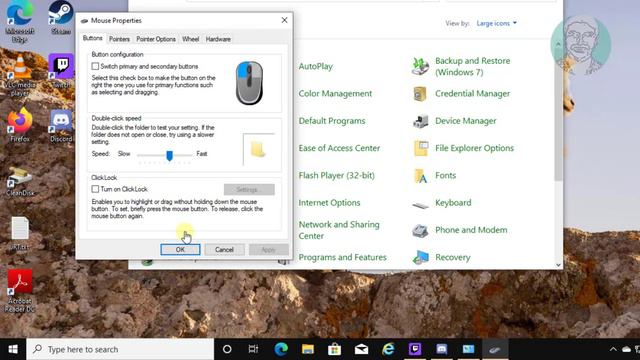
Task: Select the Buttons tab
Action: (x=93, y=38)
